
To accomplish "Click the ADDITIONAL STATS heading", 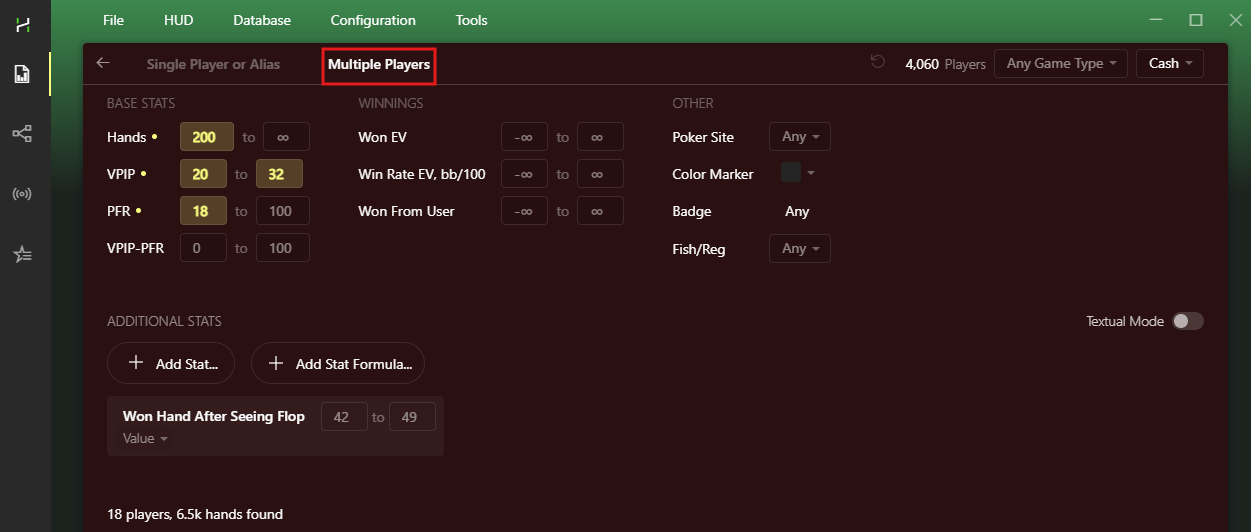I will click(164, 321).
